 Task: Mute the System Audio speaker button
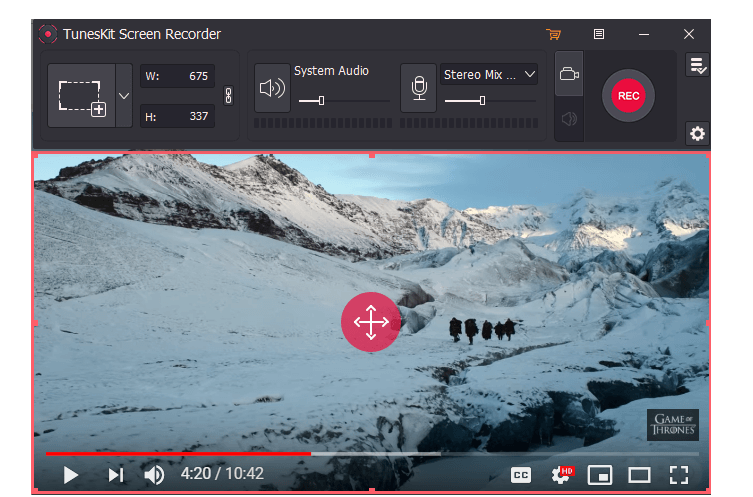[x=272, y=88]
